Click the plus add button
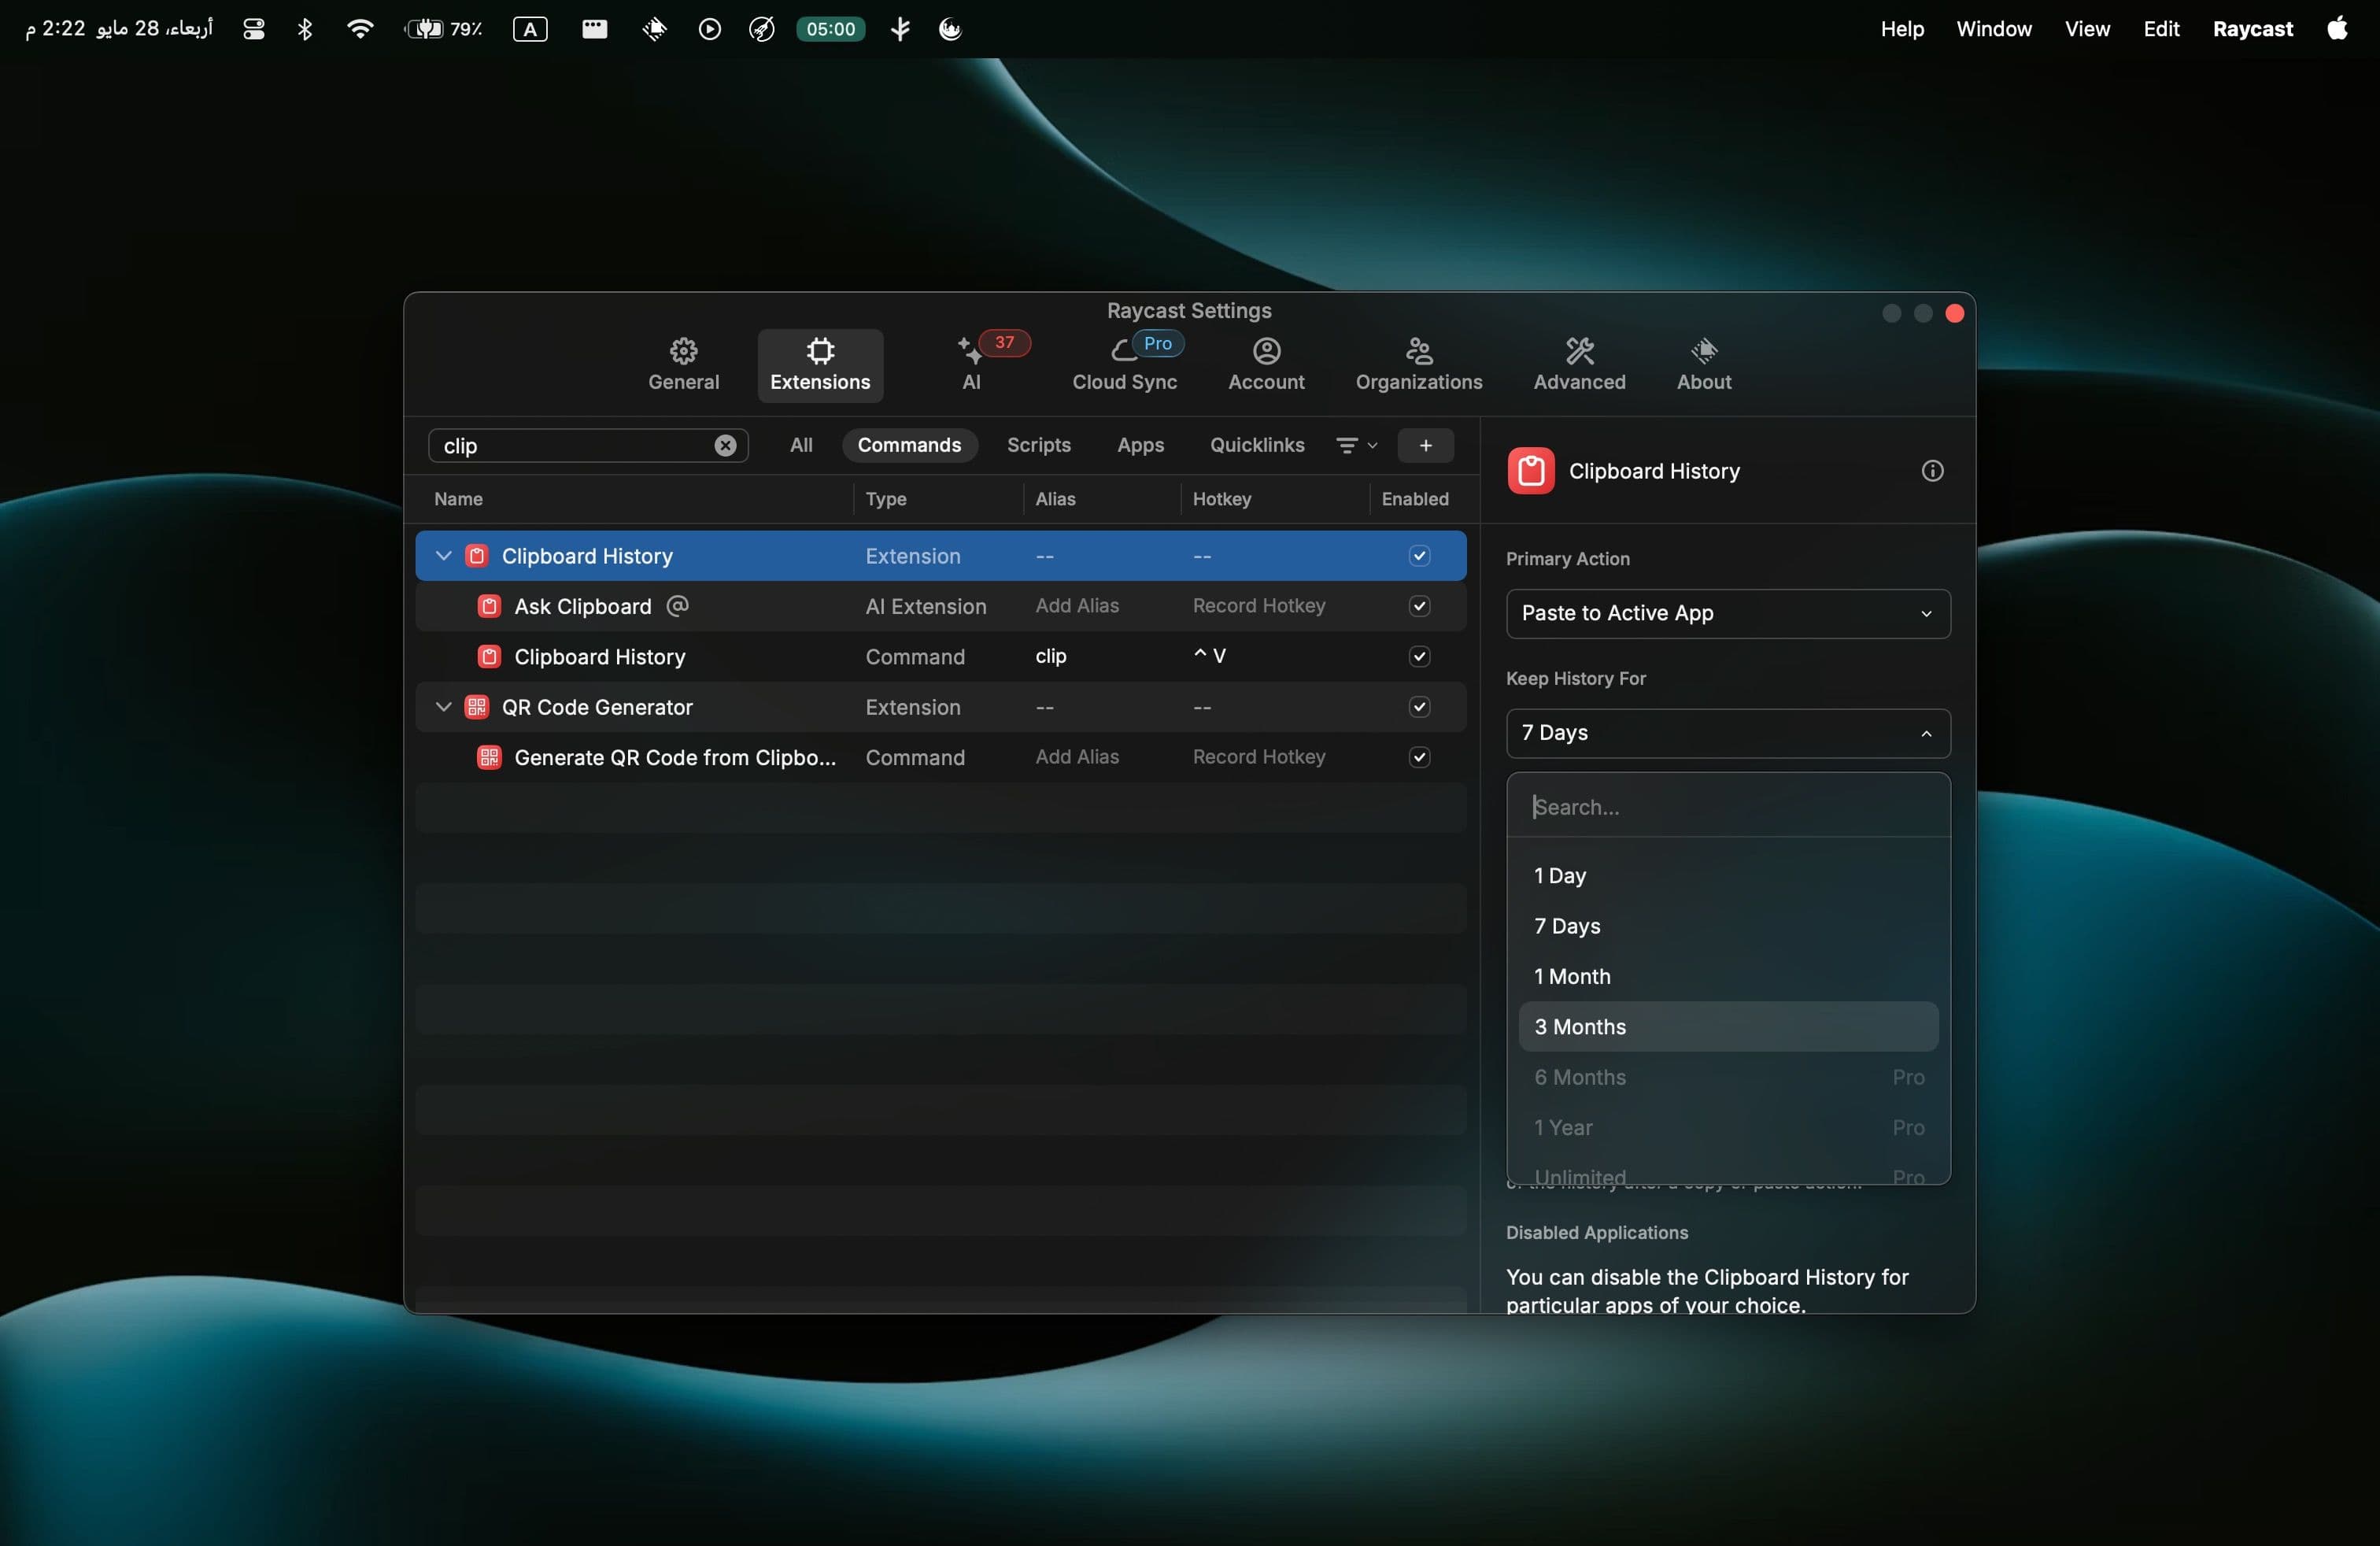This screenshot has width=2380, height=1546. click(1425, 446)
